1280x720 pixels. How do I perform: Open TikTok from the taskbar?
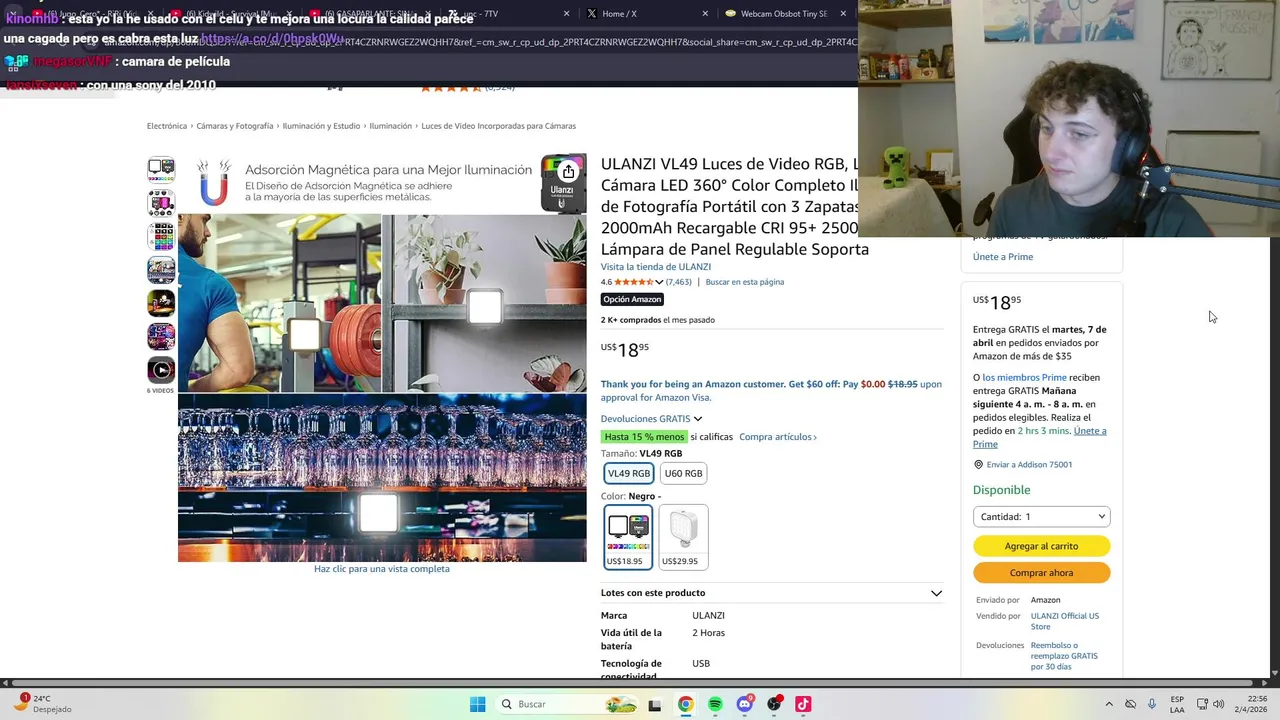(803, 704)
